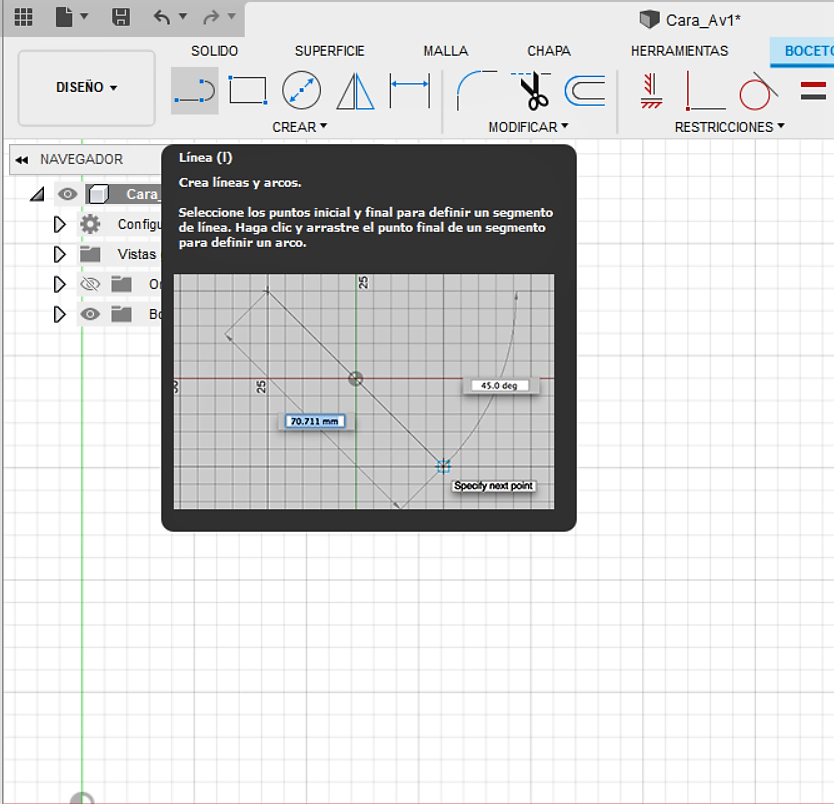Image resolution: width=834 pixels, height=804 pixels.
Task: Switch to the MALLA tab
Action: point(446,51)
